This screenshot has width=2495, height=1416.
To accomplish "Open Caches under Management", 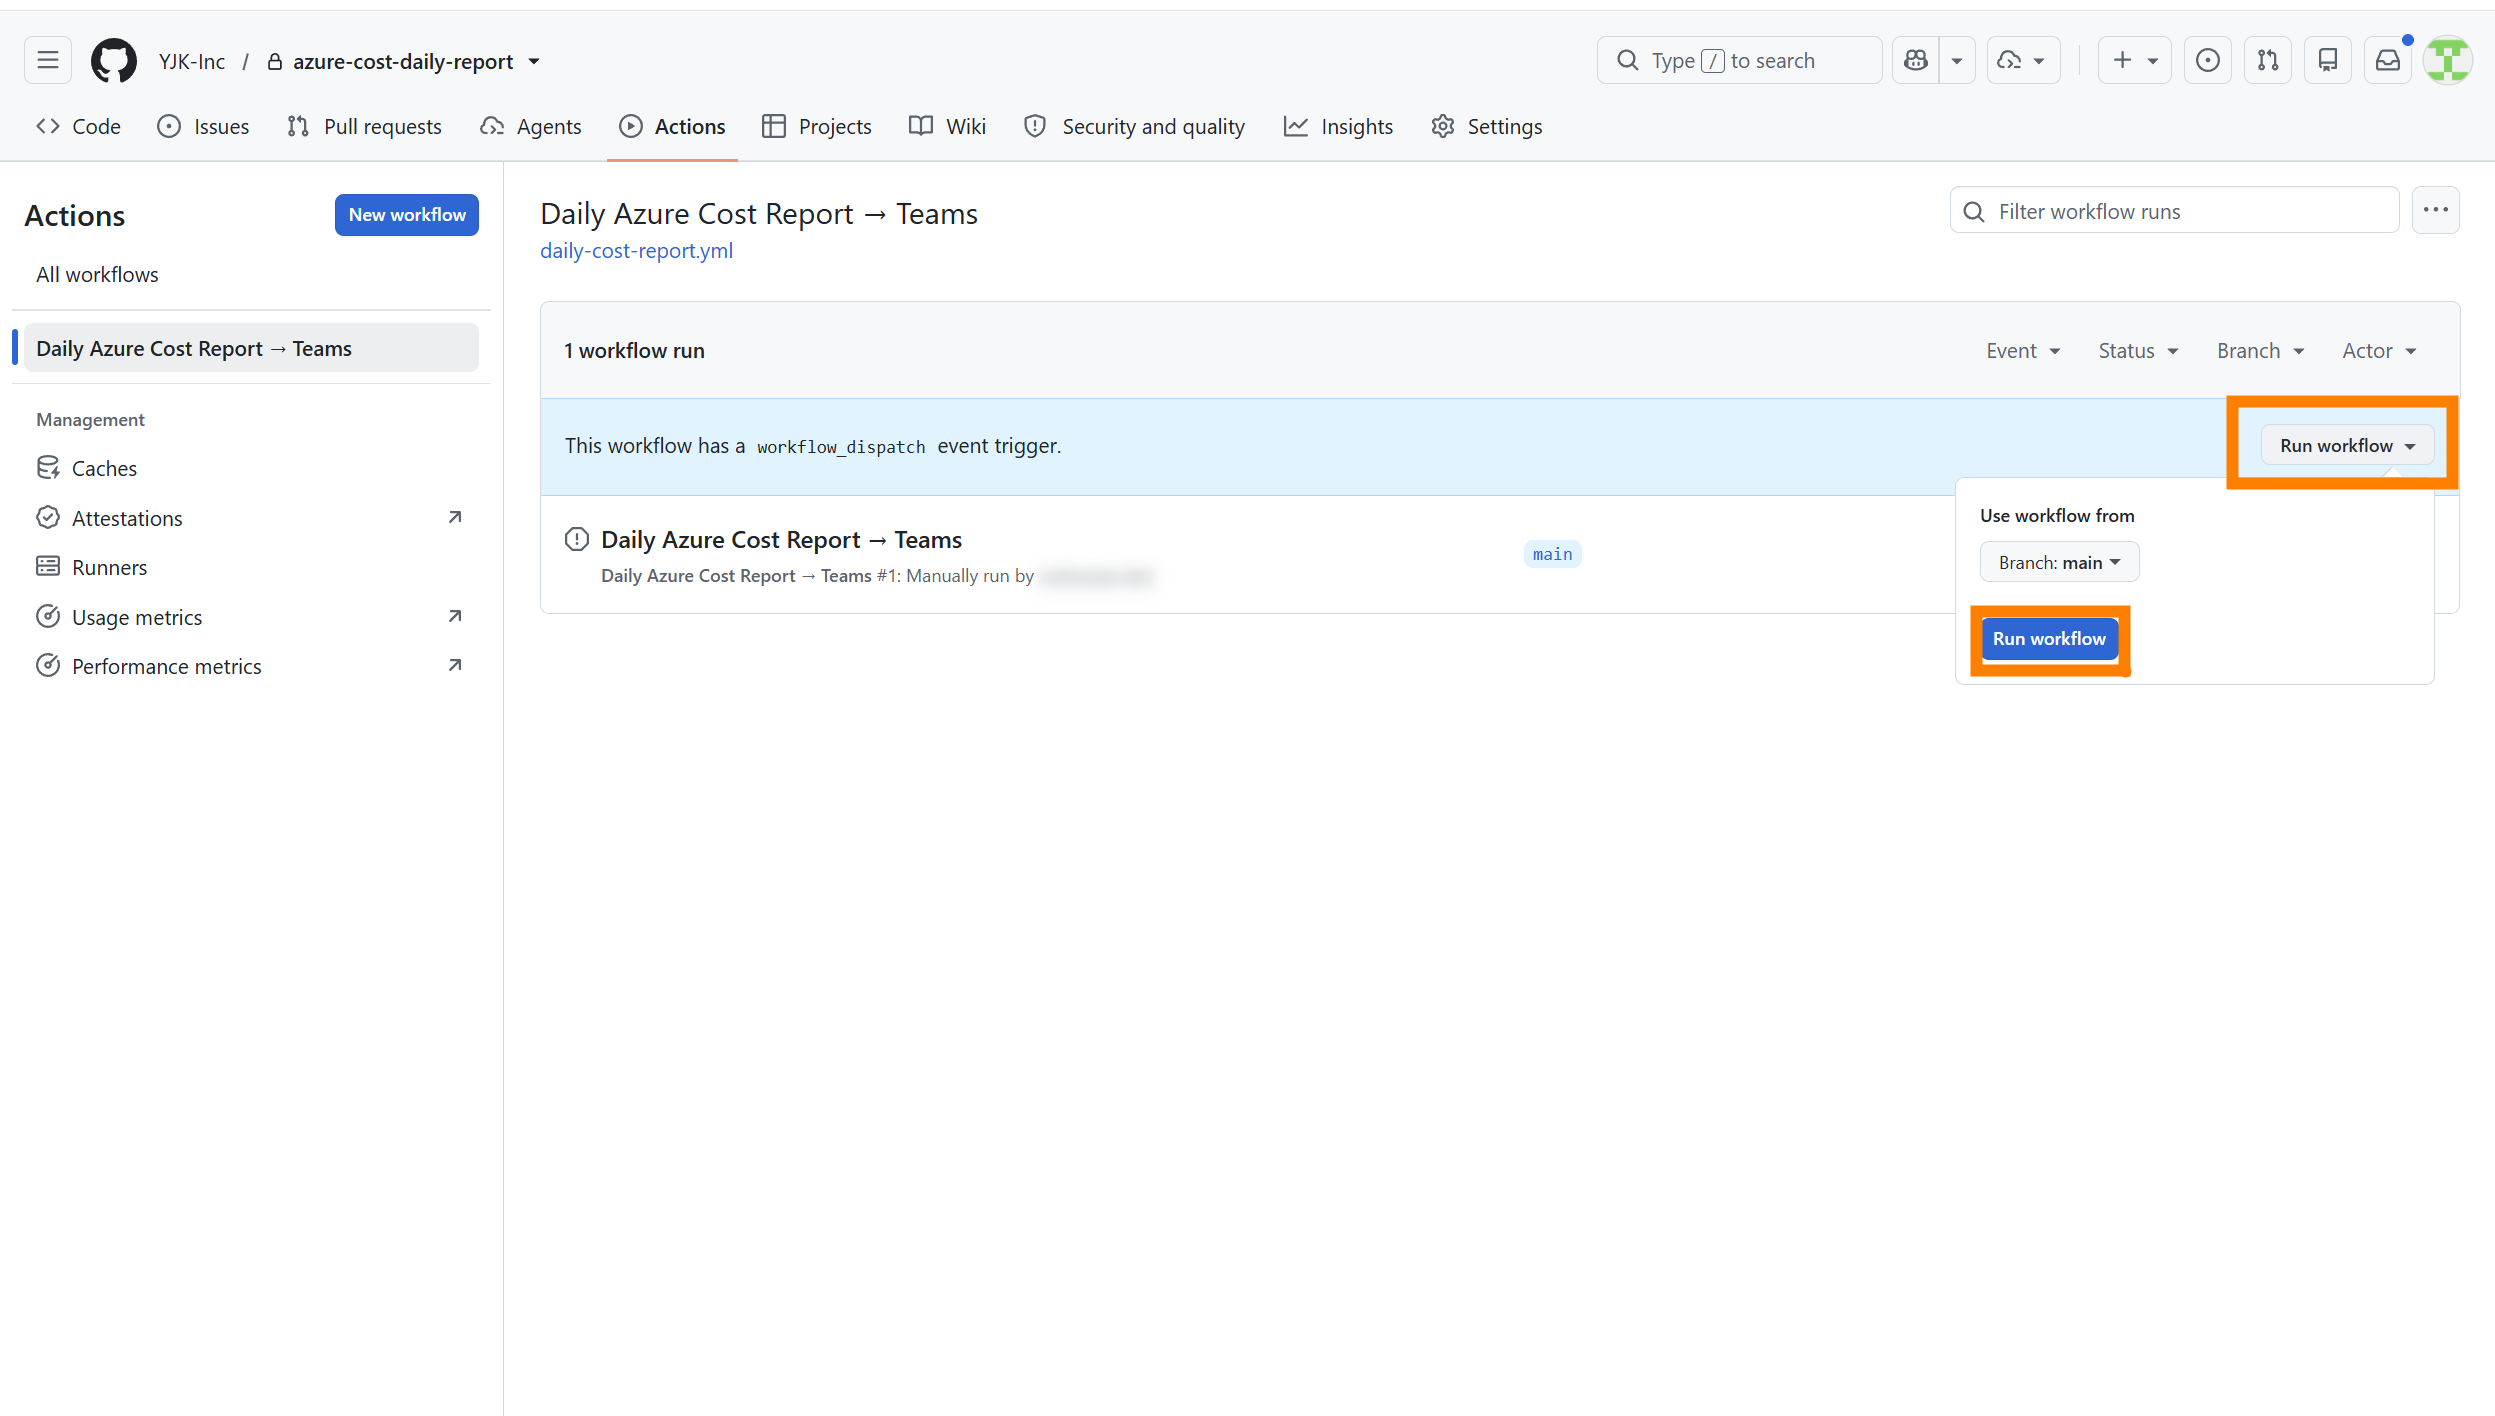I will [251, 468].
